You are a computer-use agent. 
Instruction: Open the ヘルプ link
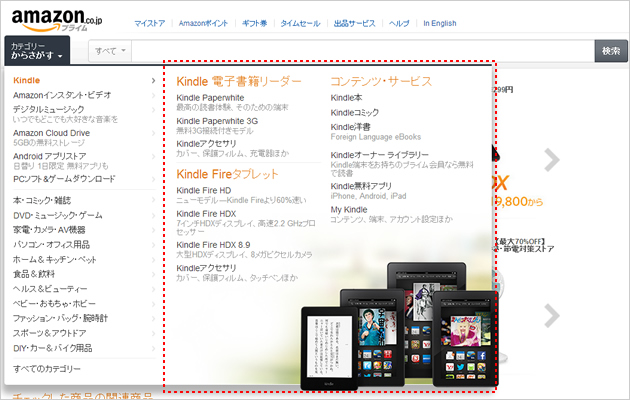coord(399,23)
